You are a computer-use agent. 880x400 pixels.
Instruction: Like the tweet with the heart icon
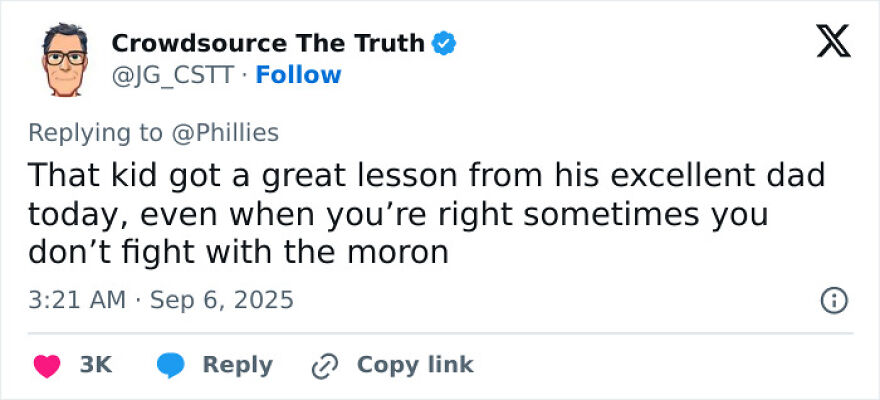pyautogui.click(x=47, y=366)
